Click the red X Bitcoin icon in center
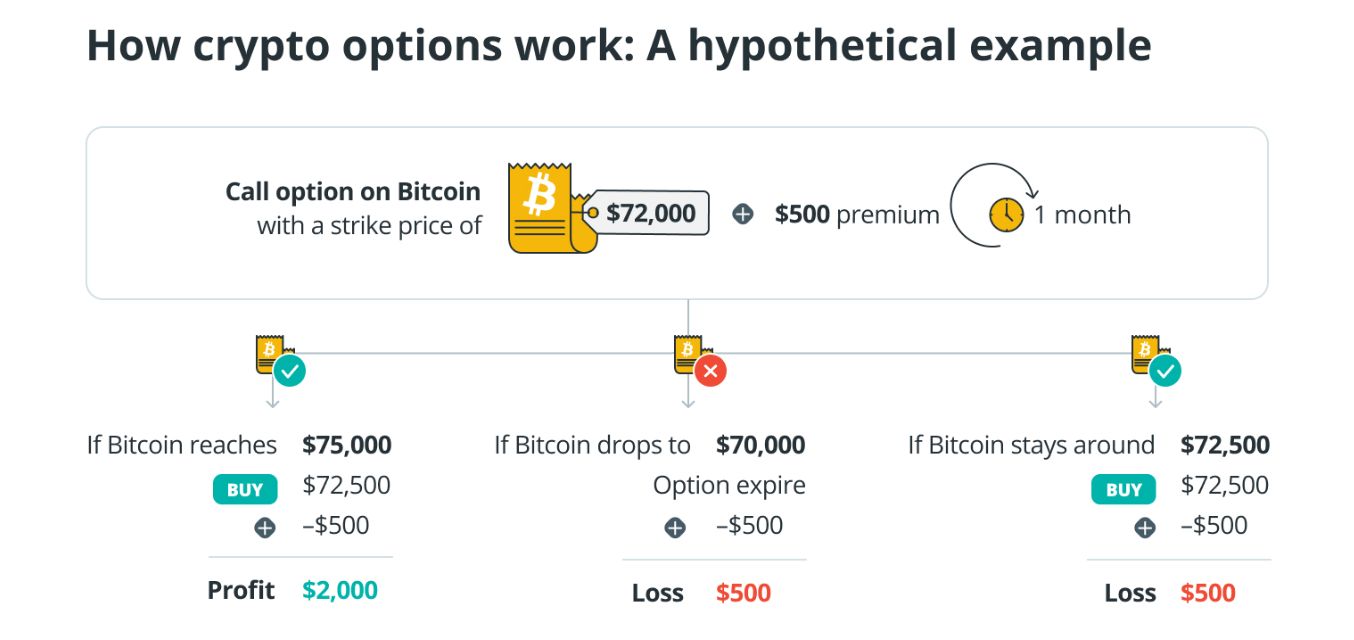The height and width of the screenshot is (640, 1354). (x=698, y=361)
